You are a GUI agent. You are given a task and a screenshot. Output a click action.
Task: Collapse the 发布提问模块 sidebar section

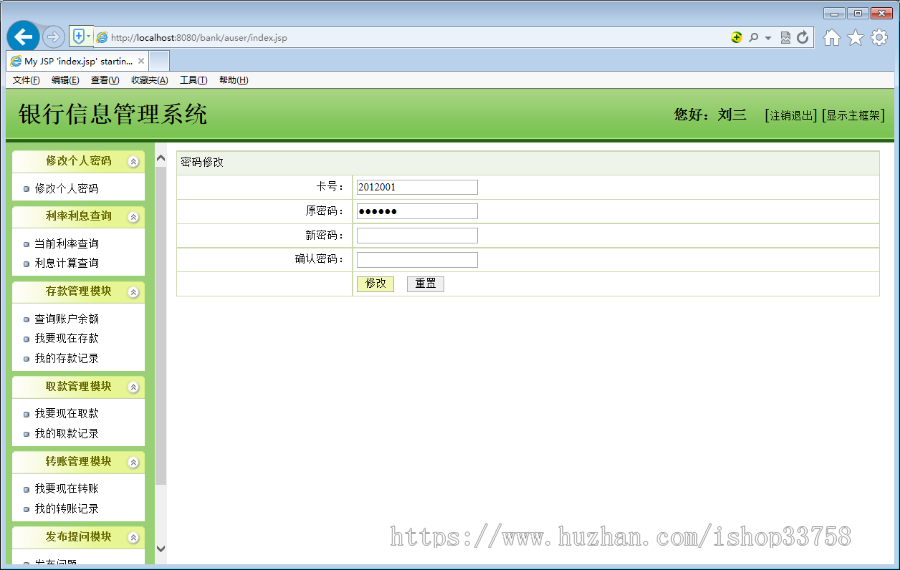click(133, 538)
